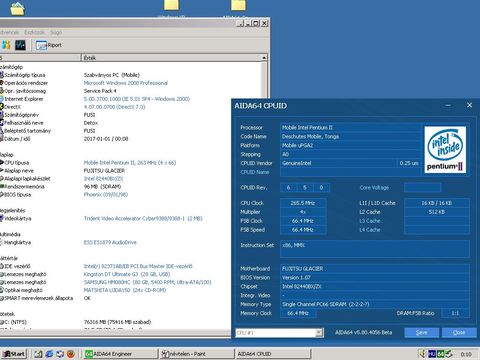Click the DRAM:FSB Ratio value 1:1
The width and height of the screenshot is (480, 360).
click(455, 313)
